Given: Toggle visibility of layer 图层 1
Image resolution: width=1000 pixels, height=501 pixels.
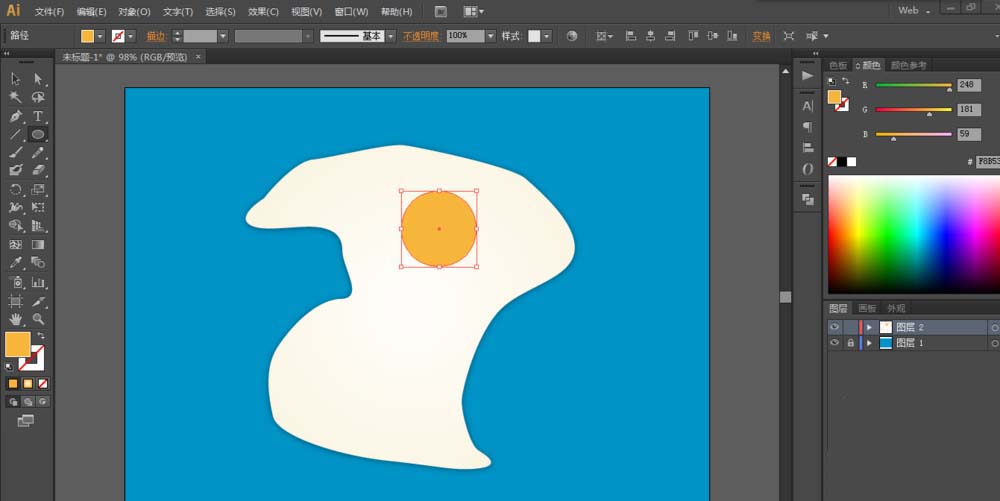Looking at the screenshot, I should click(834, 343).
